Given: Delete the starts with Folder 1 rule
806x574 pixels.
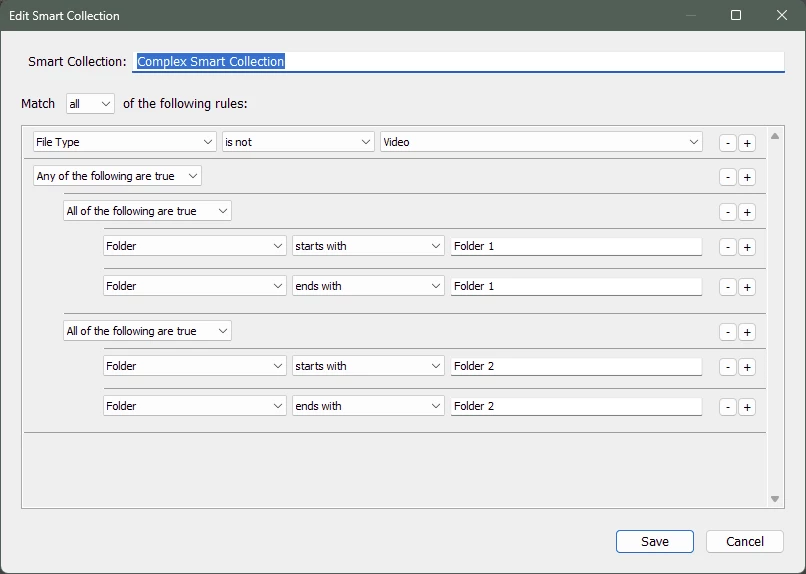Looking at the screenshot, I should 727,247.
